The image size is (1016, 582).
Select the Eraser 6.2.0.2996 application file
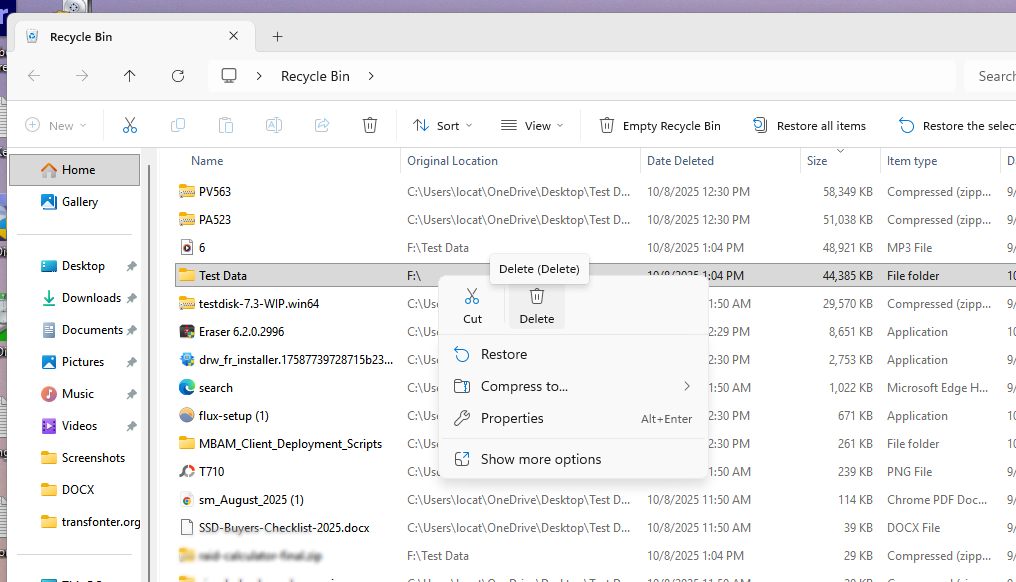point(241,332)
